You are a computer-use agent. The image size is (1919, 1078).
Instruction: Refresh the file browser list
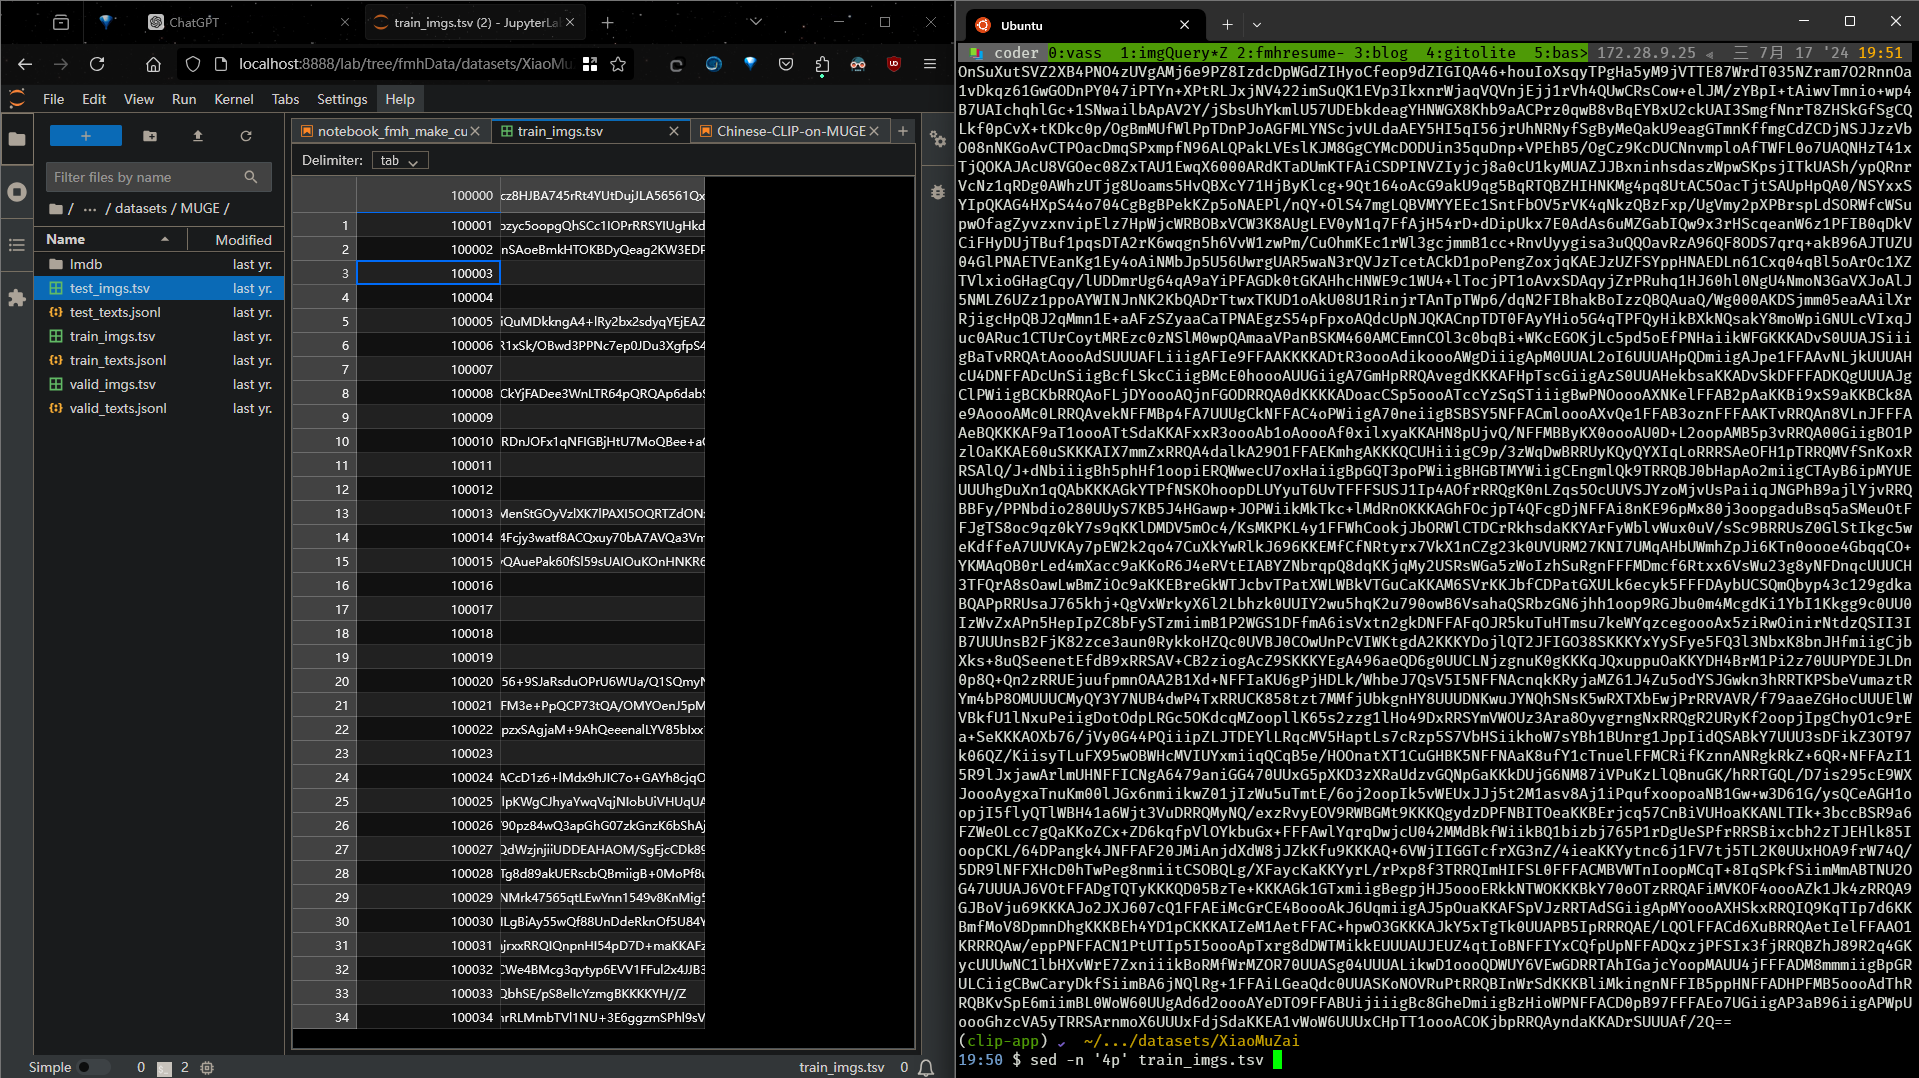point(246,136)
